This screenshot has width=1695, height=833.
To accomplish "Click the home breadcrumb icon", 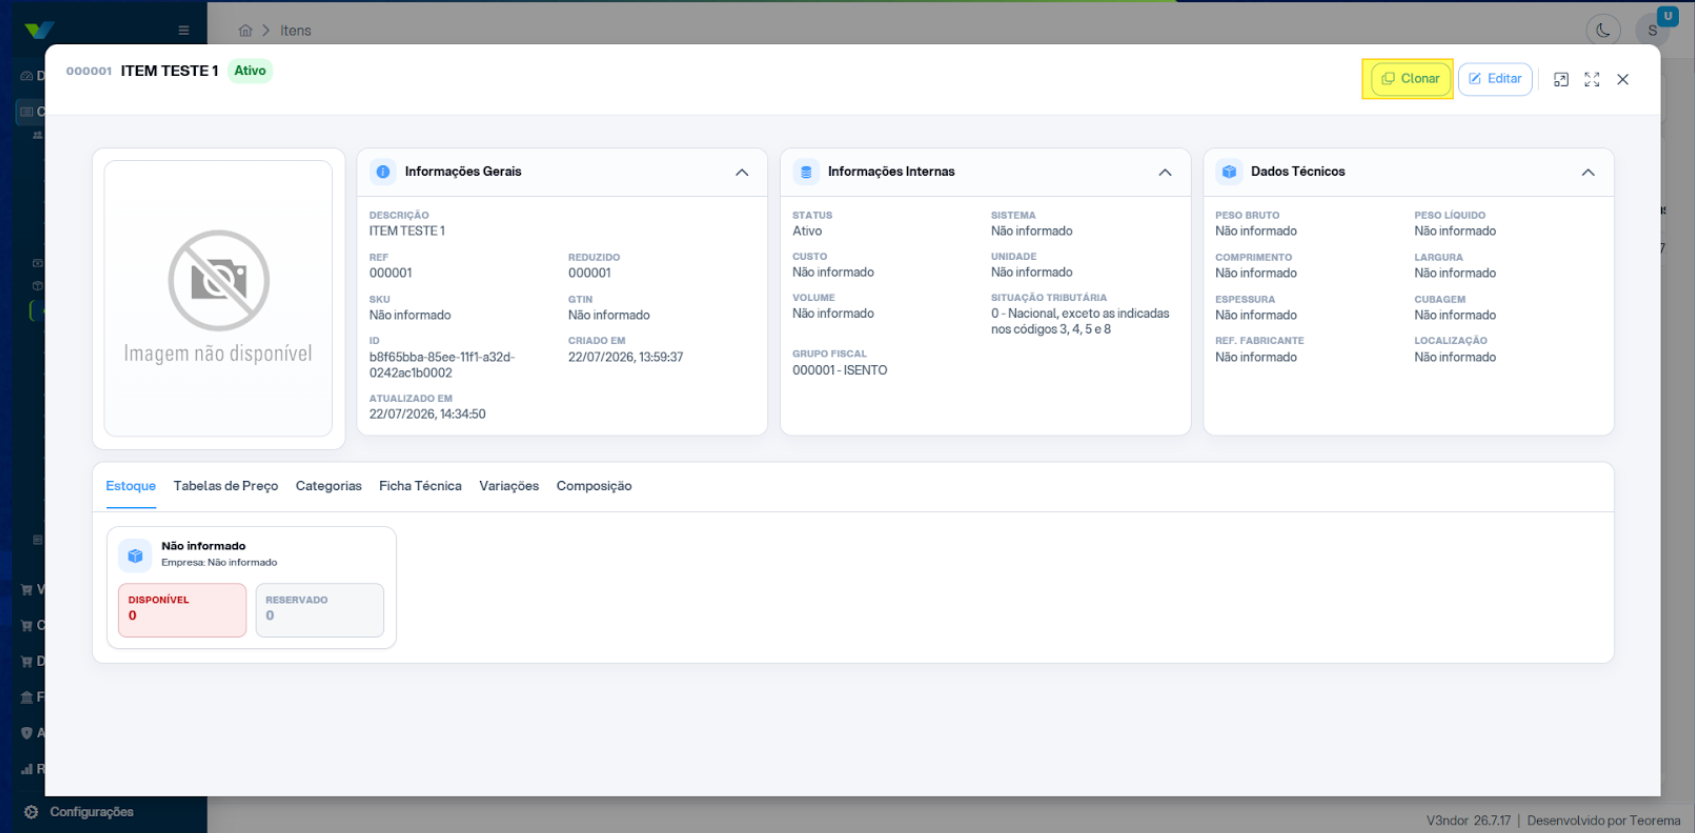I will [x=245, y=31].
